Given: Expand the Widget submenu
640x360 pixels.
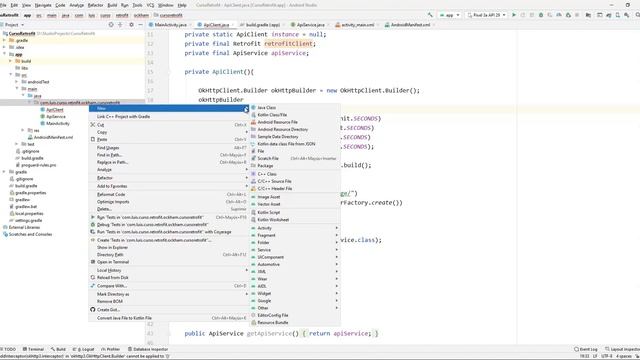Looking at the screenshot, I should pyautogui.click(x=295, y=293).
